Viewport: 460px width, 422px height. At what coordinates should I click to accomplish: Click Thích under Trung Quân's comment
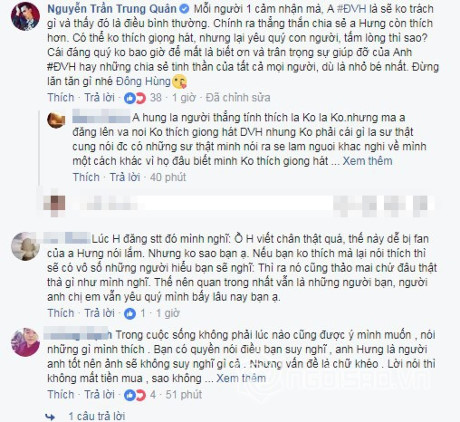tap(61, 98)
